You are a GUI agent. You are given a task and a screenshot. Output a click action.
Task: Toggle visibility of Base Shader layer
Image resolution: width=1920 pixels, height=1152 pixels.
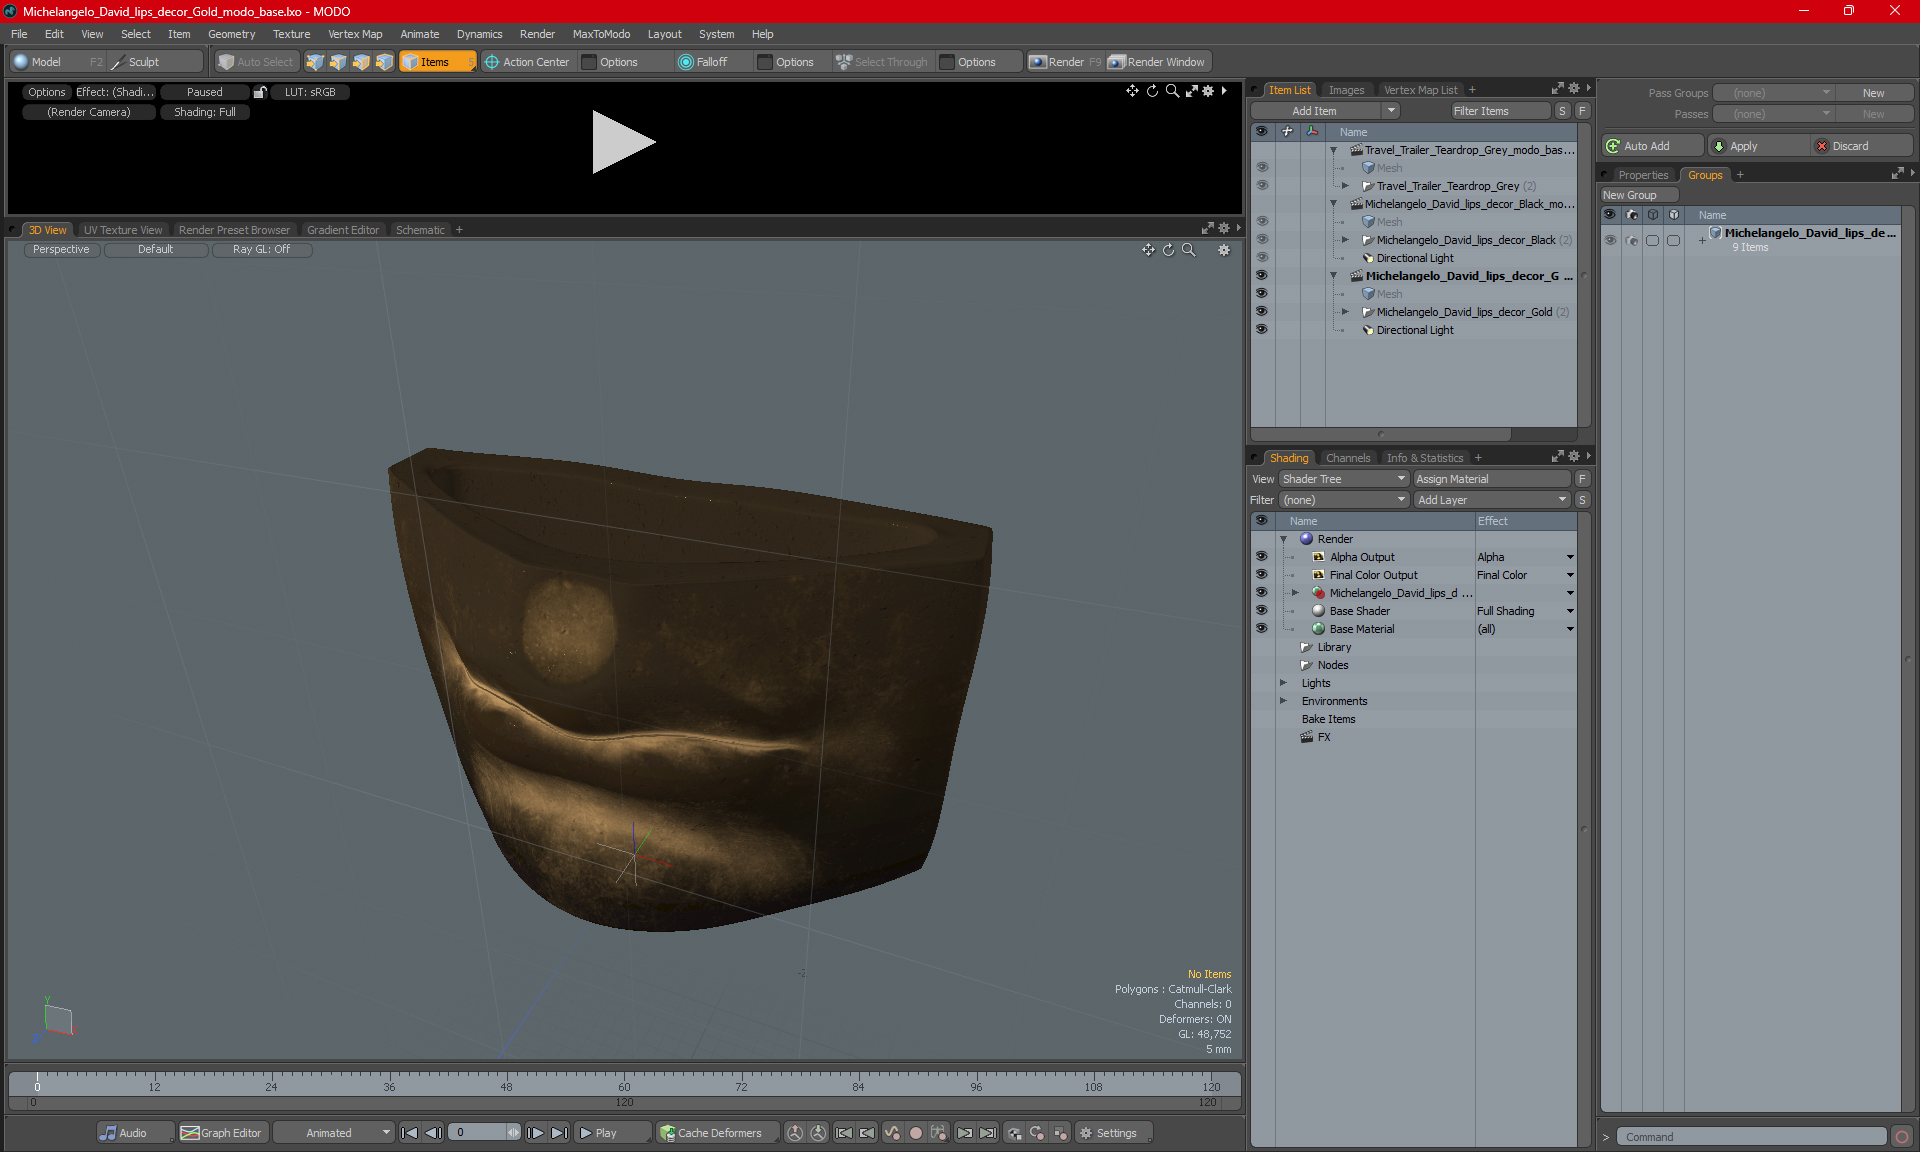(1262, 611)
